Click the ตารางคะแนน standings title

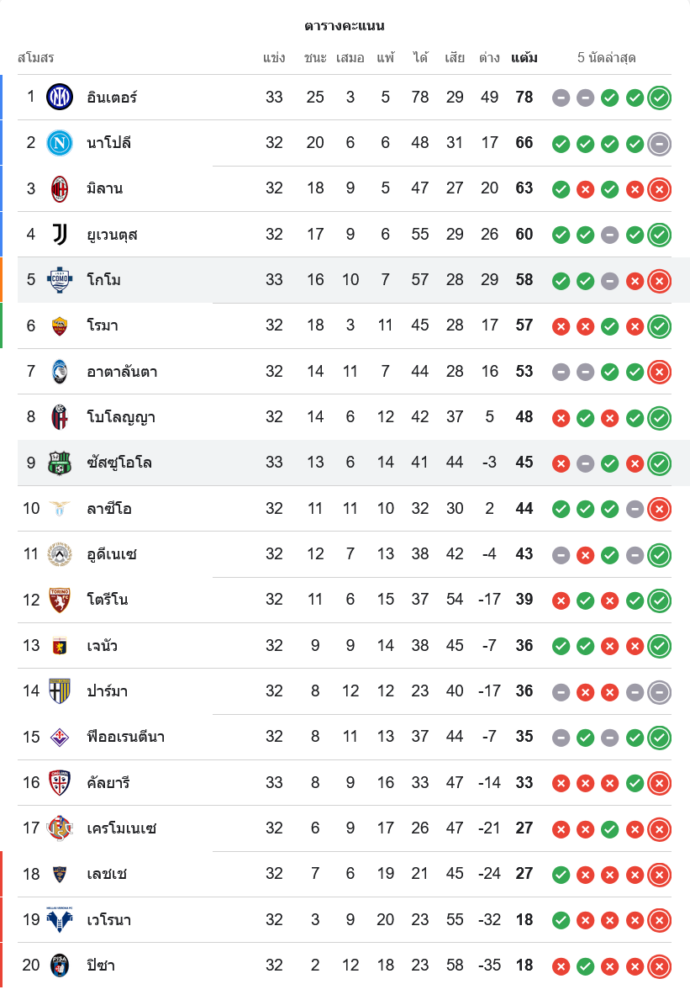[x=345, y=26]
